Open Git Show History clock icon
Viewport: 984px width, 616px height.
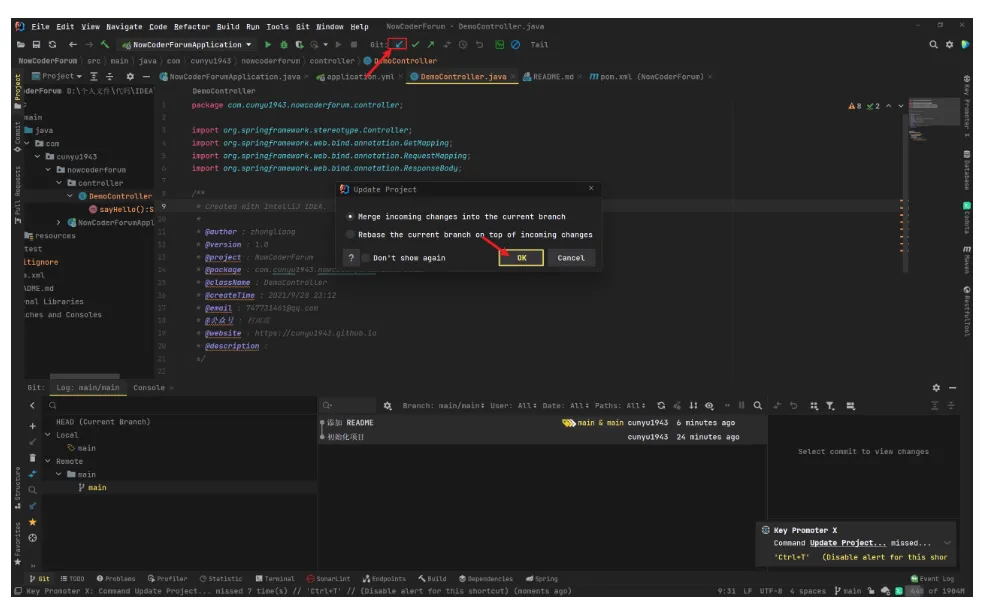coord(463,45)
